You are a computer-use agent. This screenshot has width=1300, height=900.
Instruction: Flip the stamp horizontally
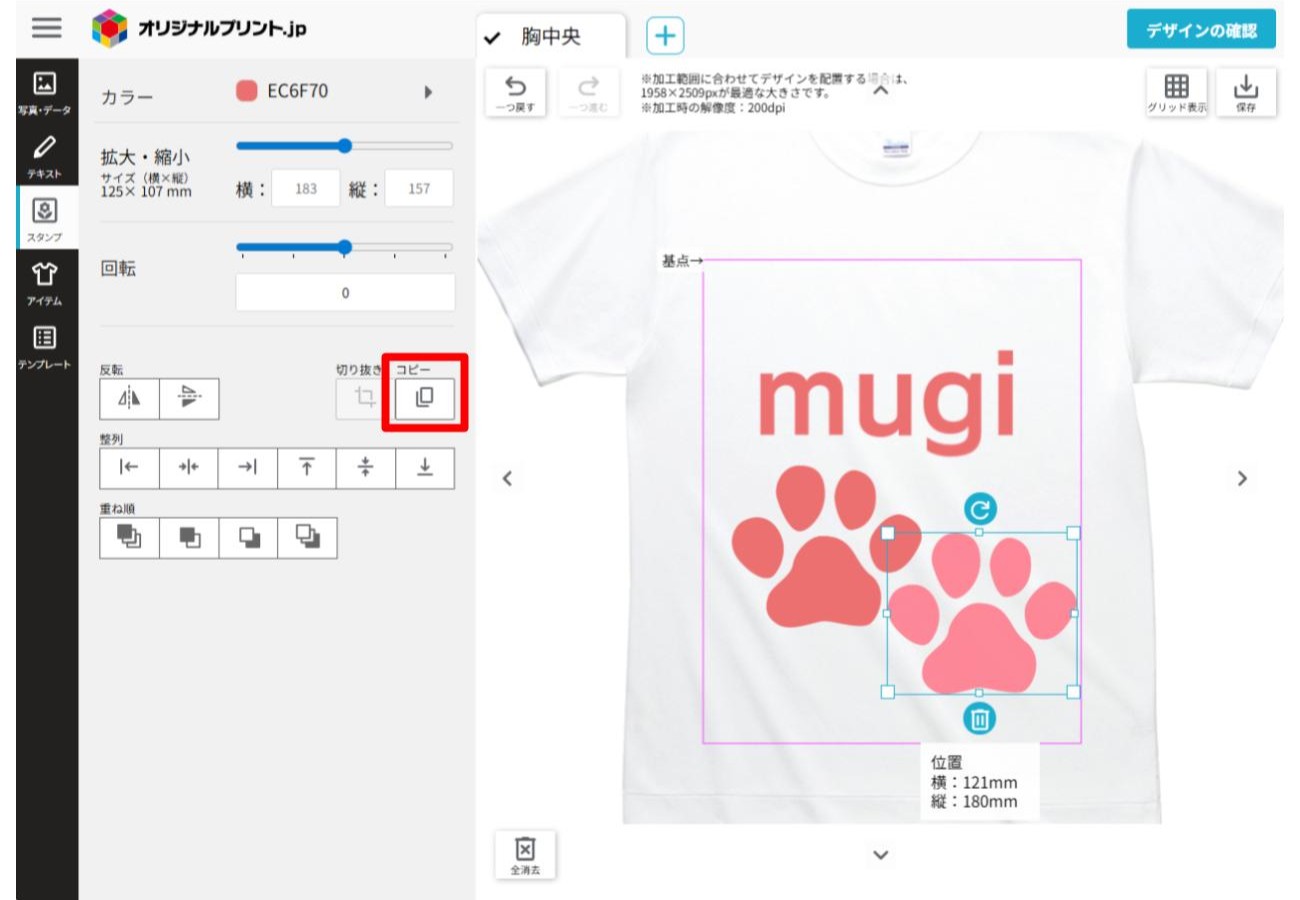[x=130, y=399]
